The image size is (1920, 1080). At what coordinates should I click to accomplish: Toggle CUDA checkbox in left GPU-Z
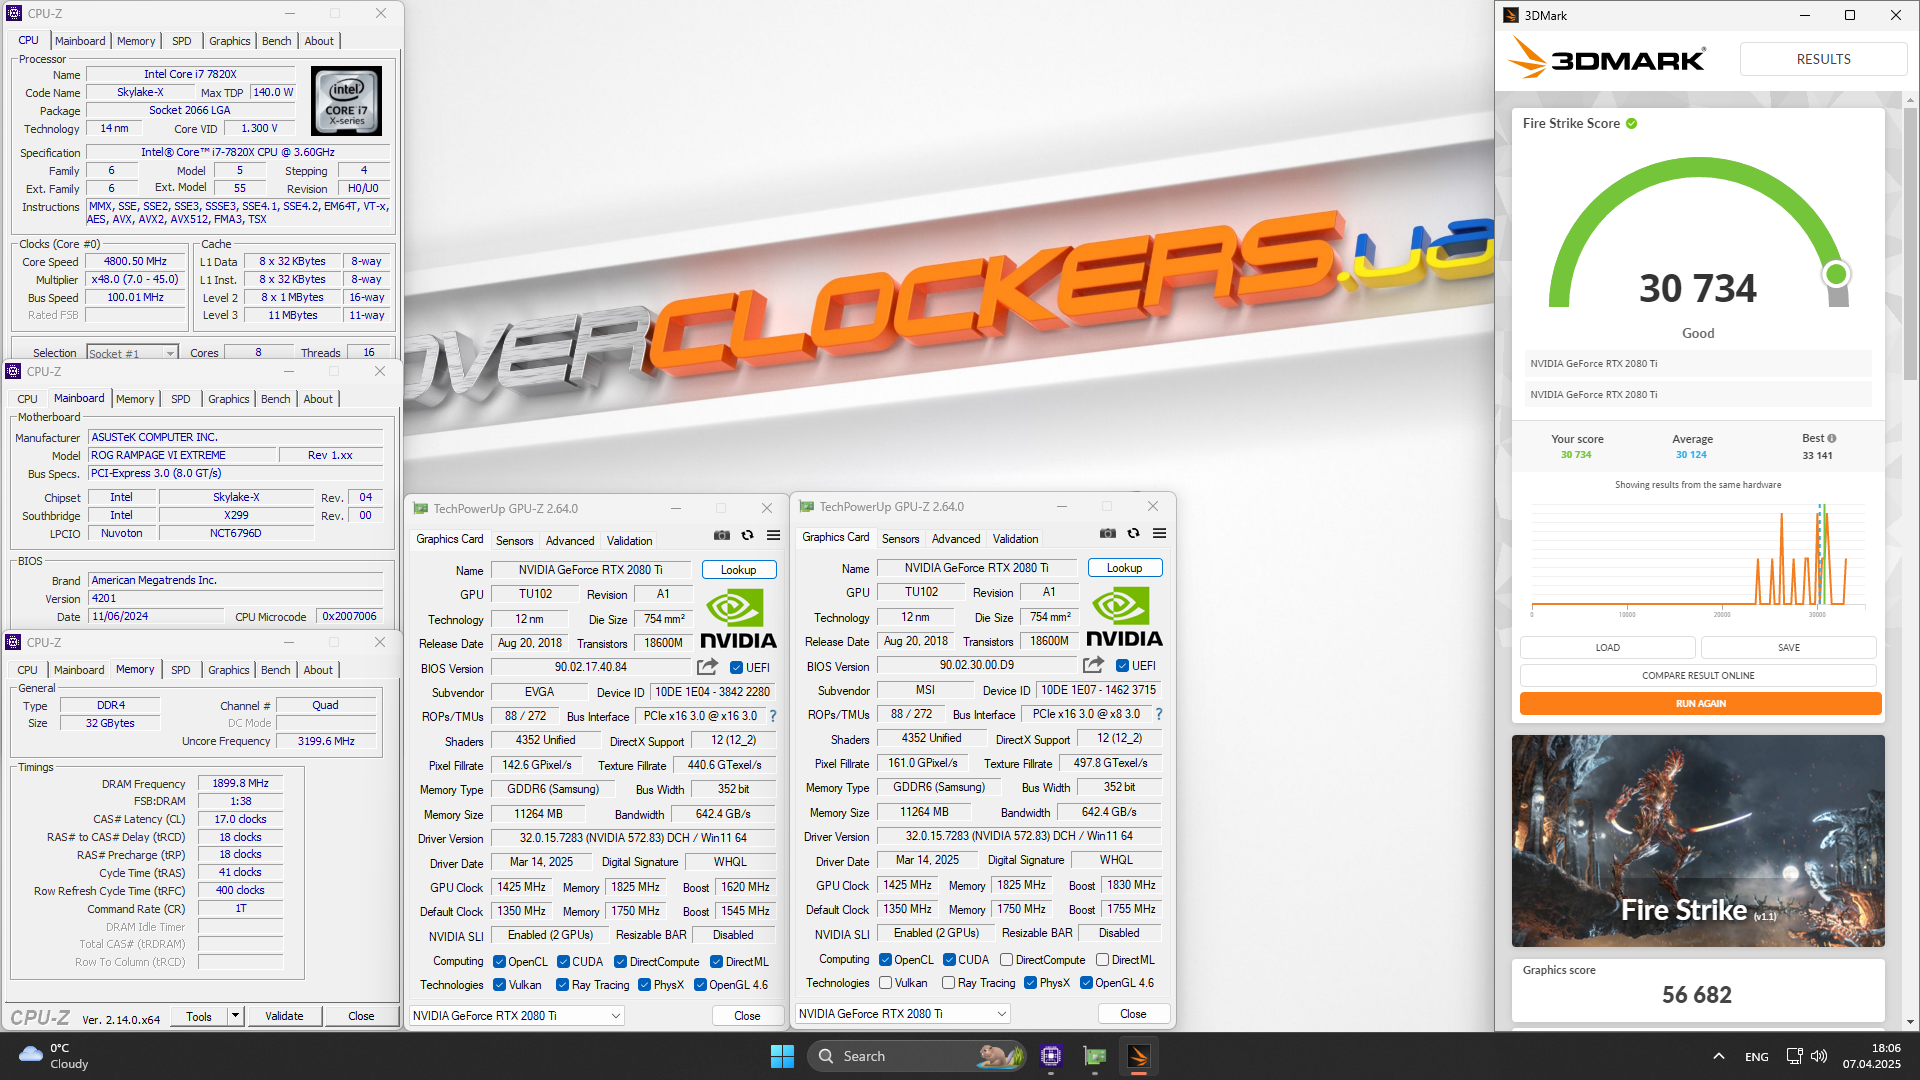coord(563,962)
